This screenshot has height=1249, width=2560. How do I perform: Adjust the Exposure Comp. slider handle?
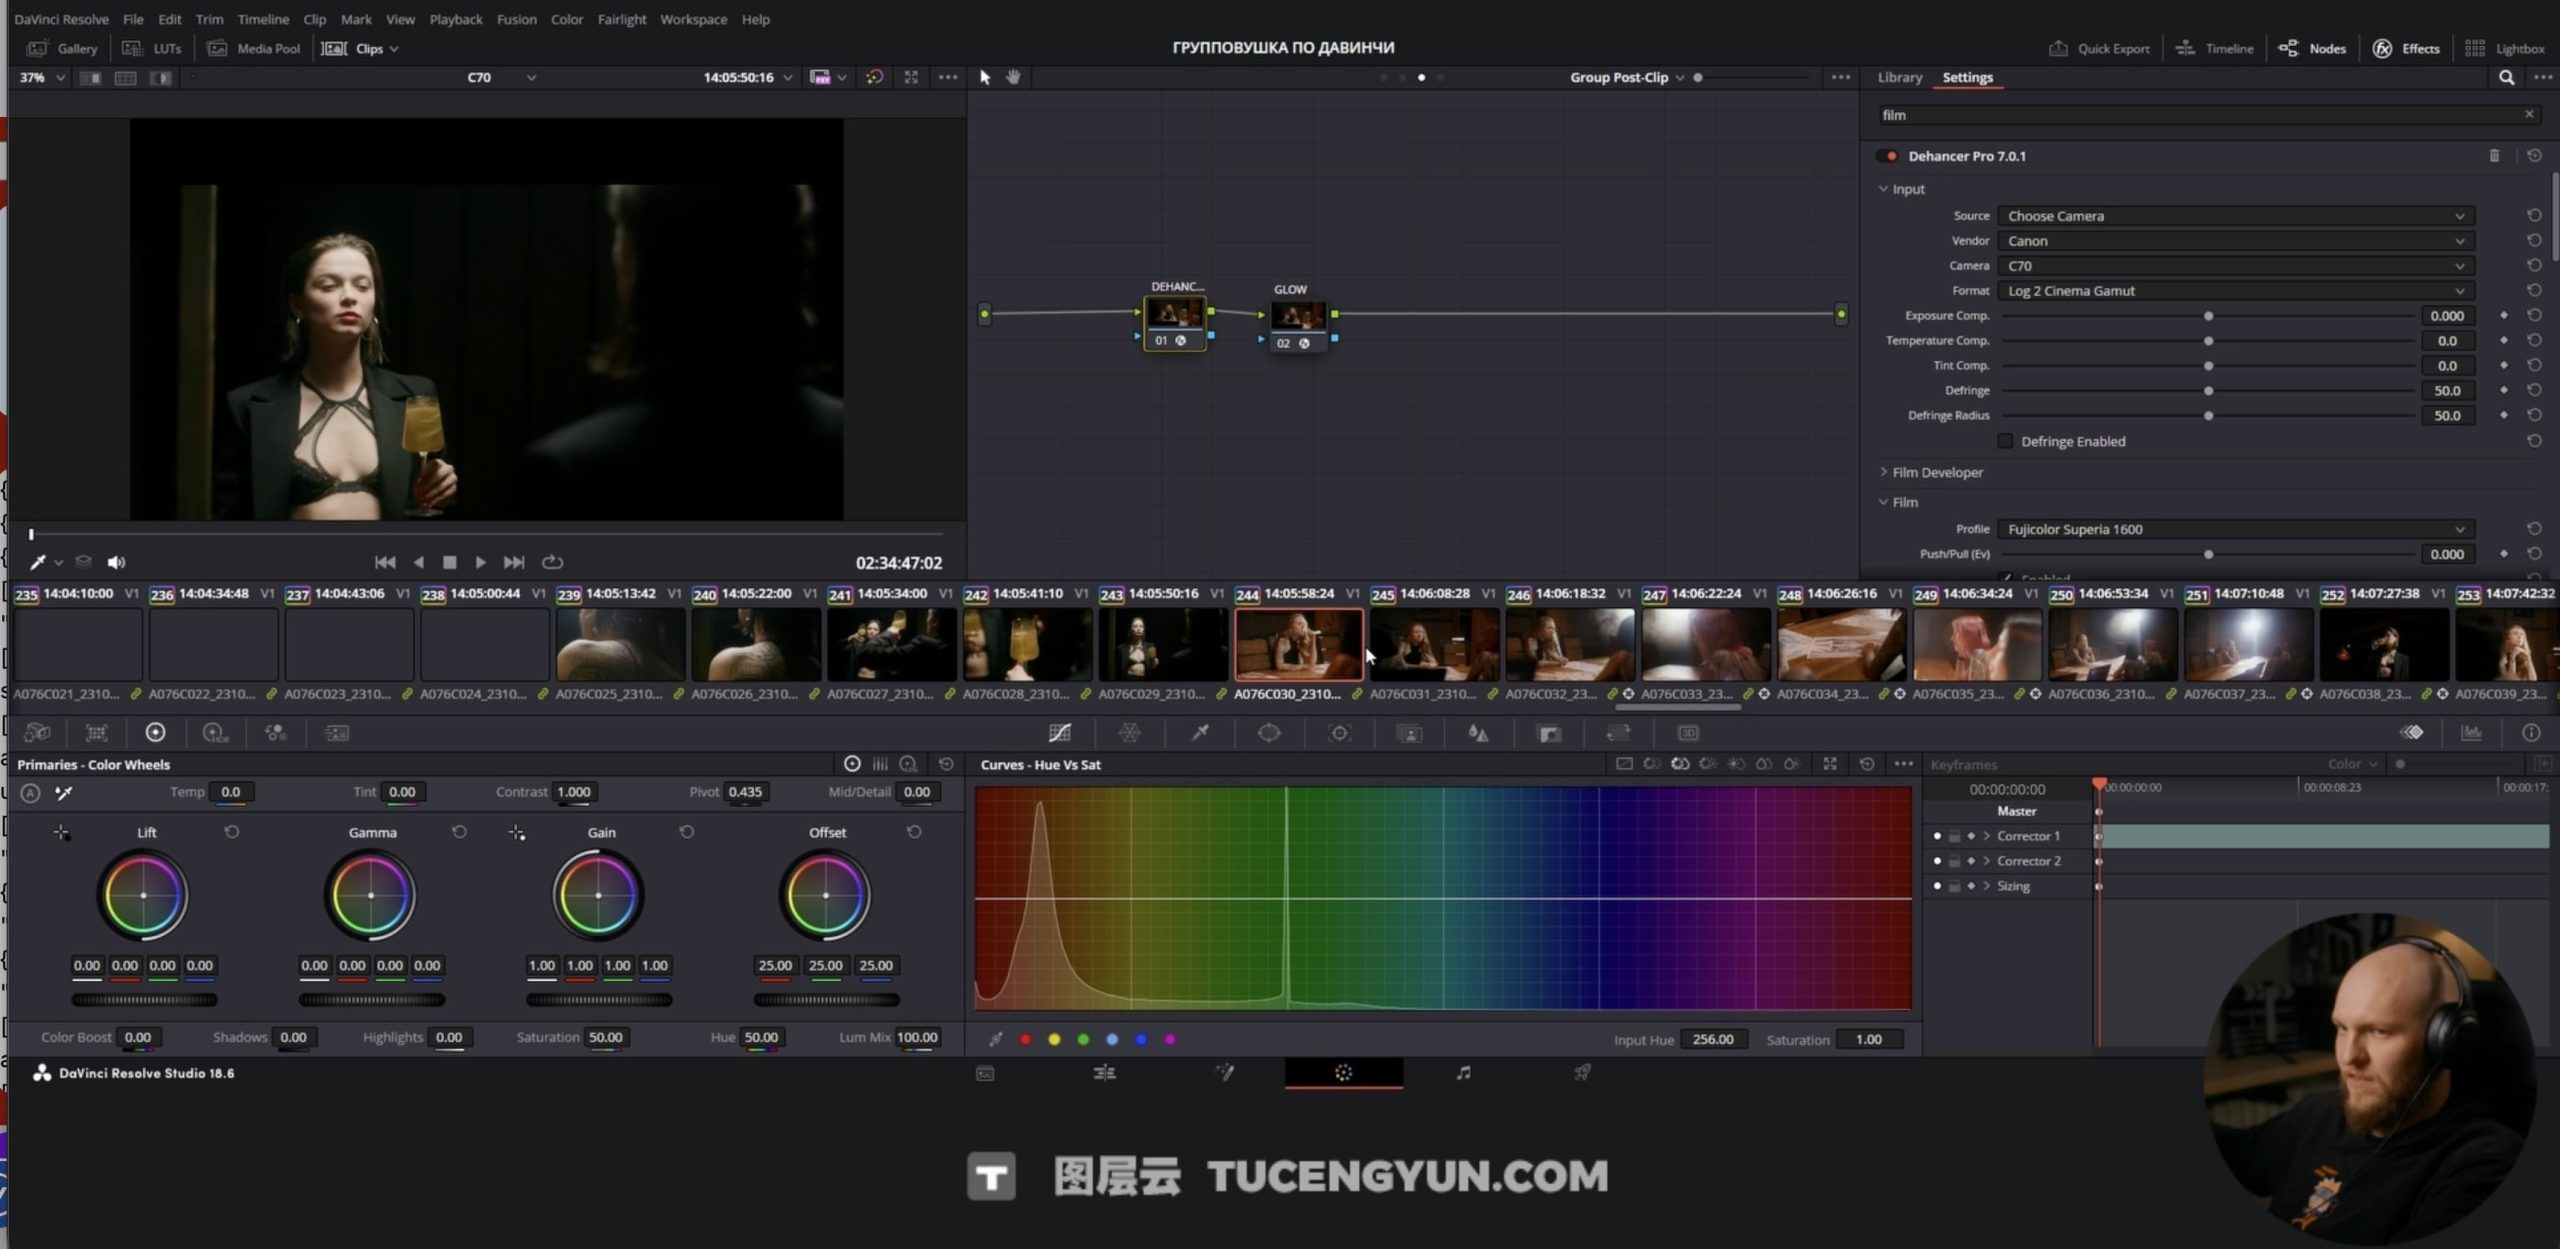click(x=2208, y=316)
